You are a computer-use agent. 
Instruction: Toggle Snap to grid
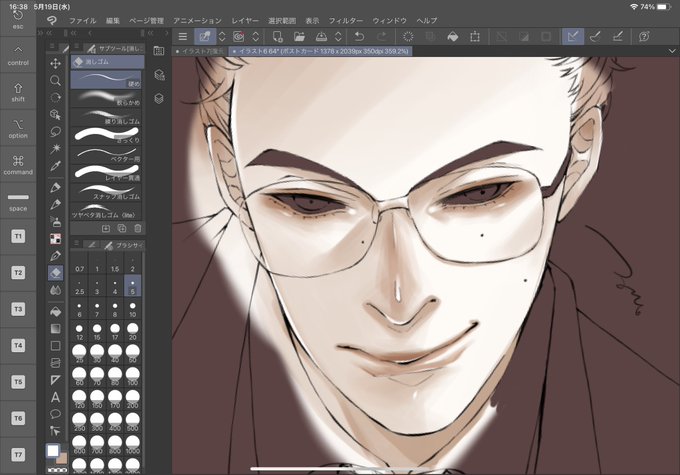pos(618,37)
